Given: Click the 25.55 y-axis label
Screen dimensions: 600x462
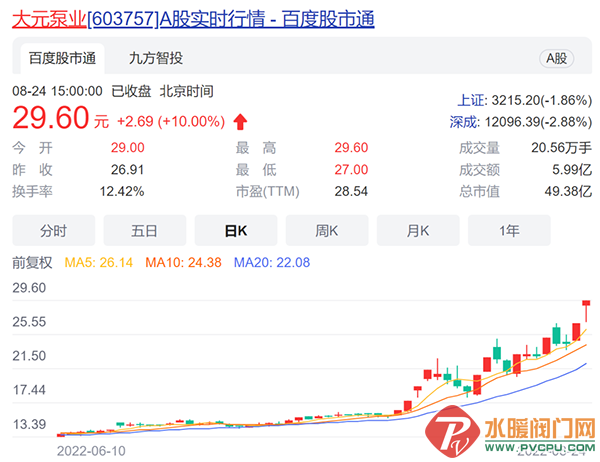Looking at the screenshot, I should click(x=29, y=322).
